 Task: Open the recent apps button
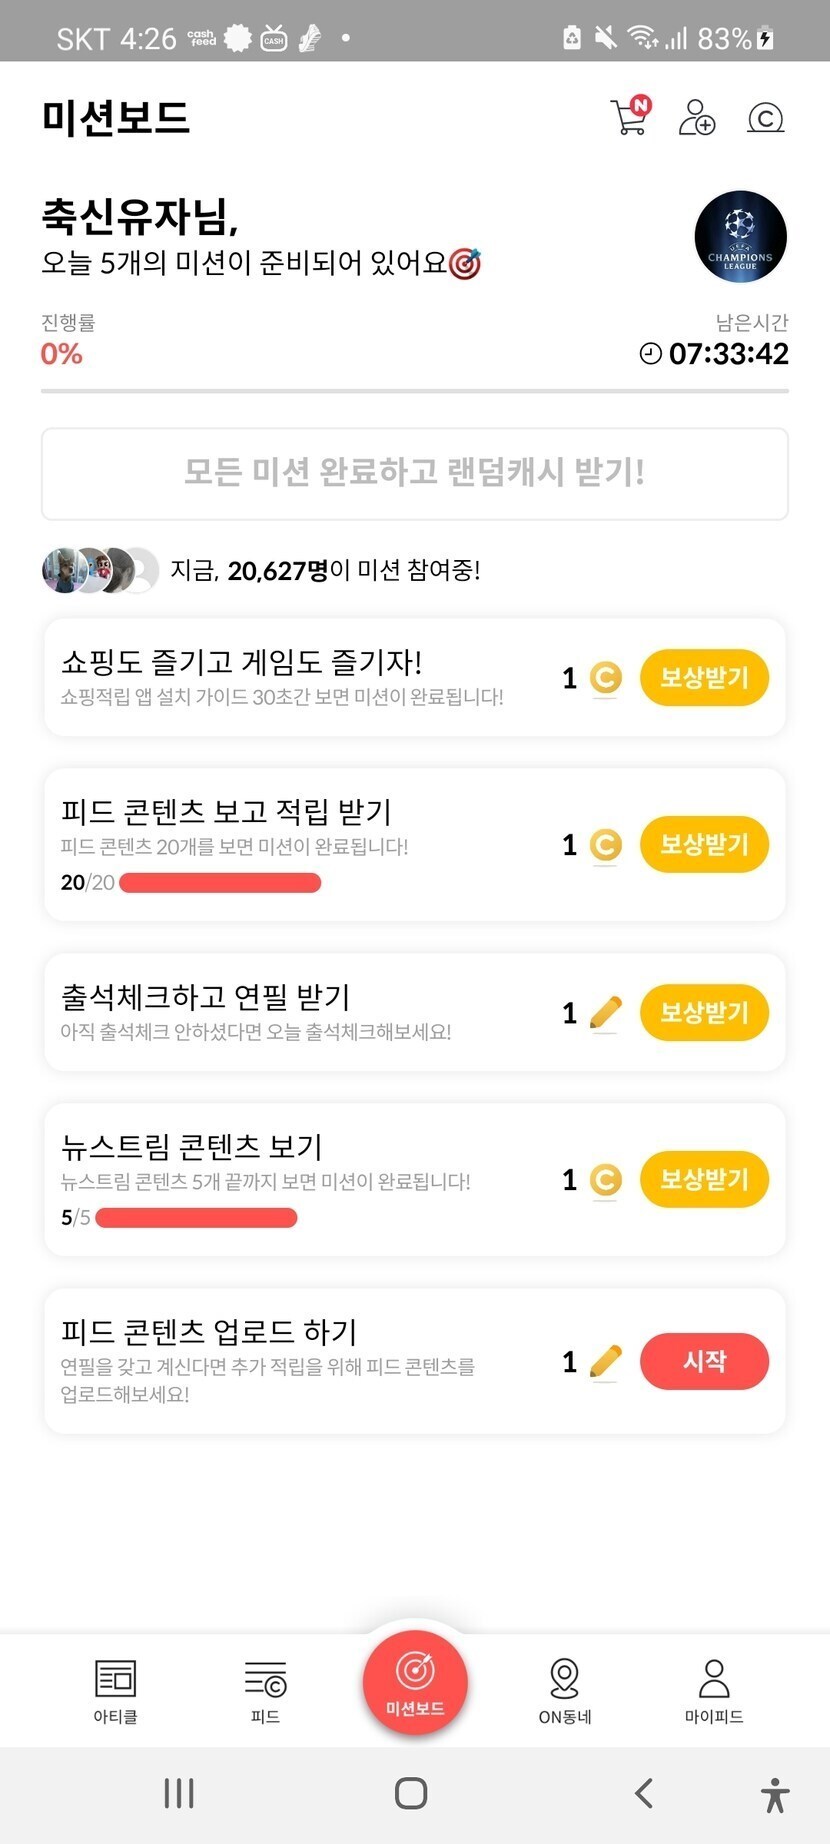179,1794
